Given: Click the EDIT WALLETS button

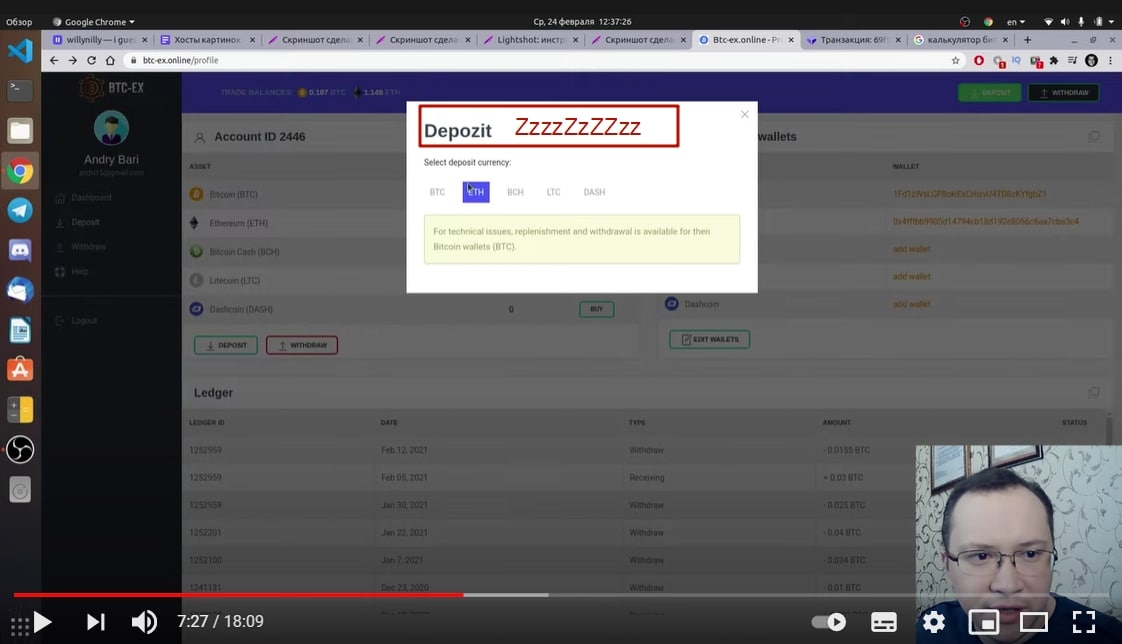Looking at the screenshot, I should point(710,339).
